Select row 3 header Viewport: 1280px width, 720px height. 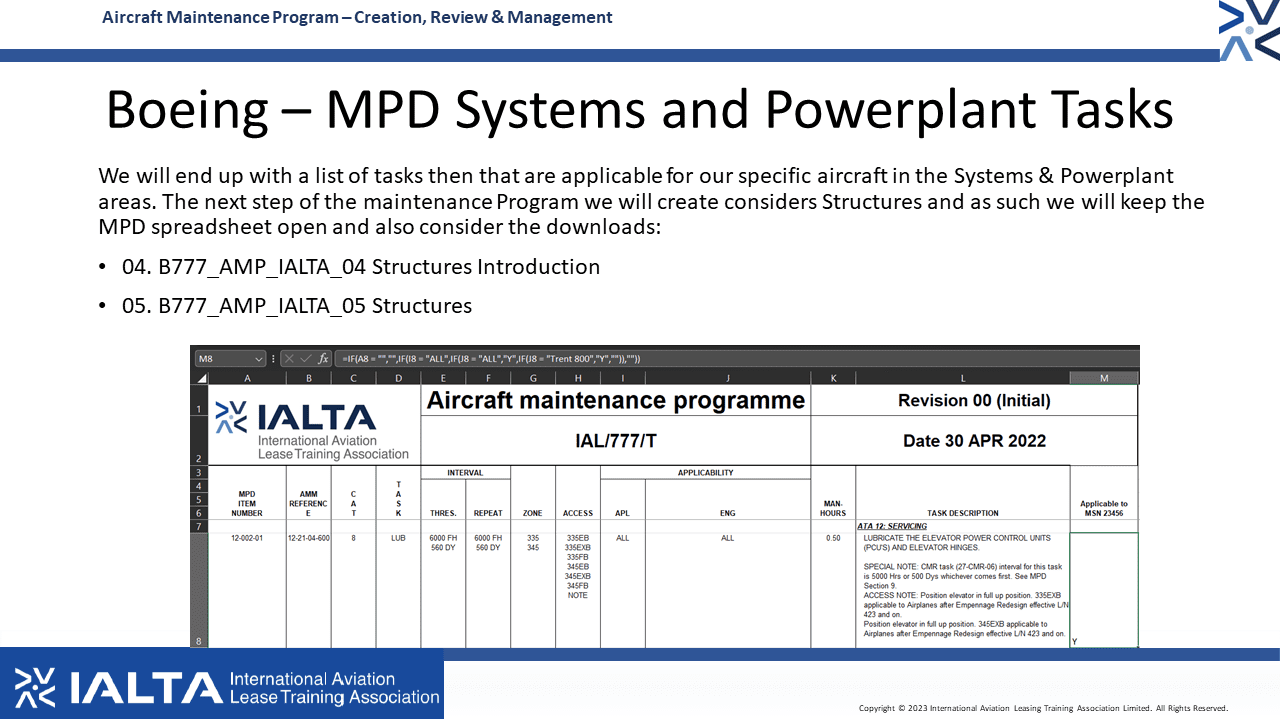(x=200, y=472)
